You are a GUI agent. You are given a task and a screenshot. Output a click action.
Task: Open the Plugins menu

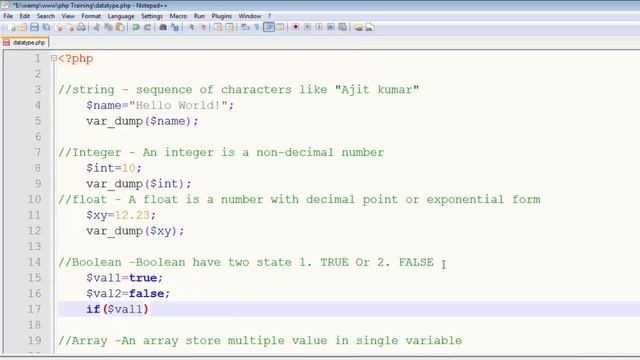tap(222, 16)
